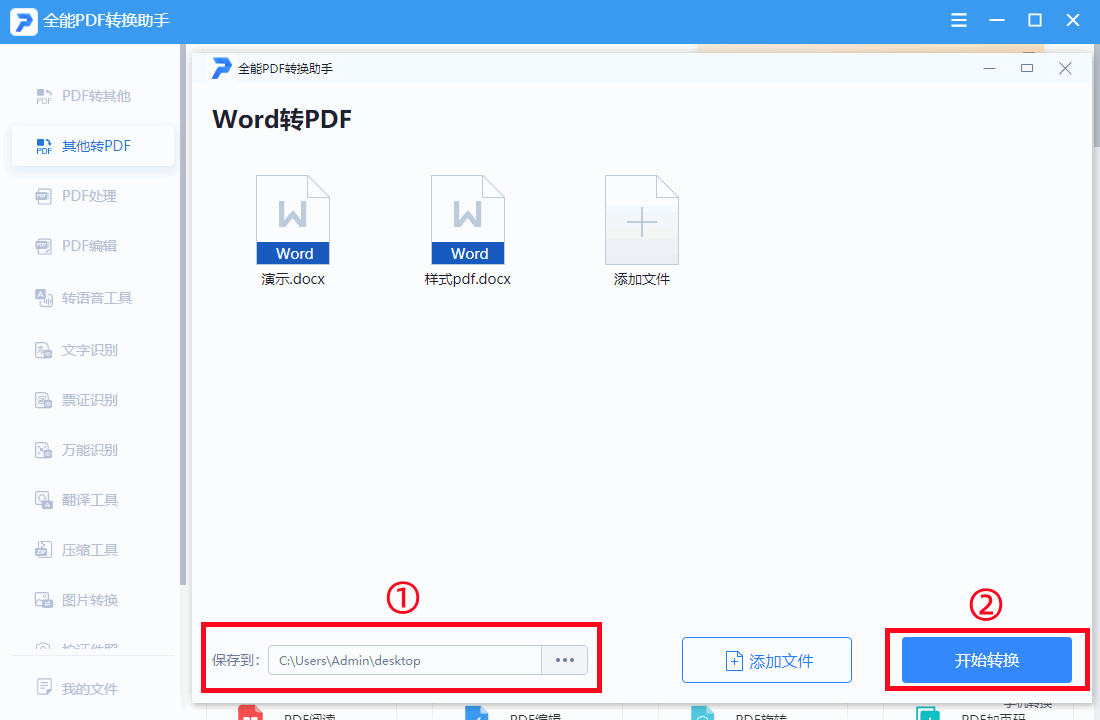Click the 添加文件 button near bottom
Image resolution: width=1100 pixels, height=720 pixels.
click(766, 659)
